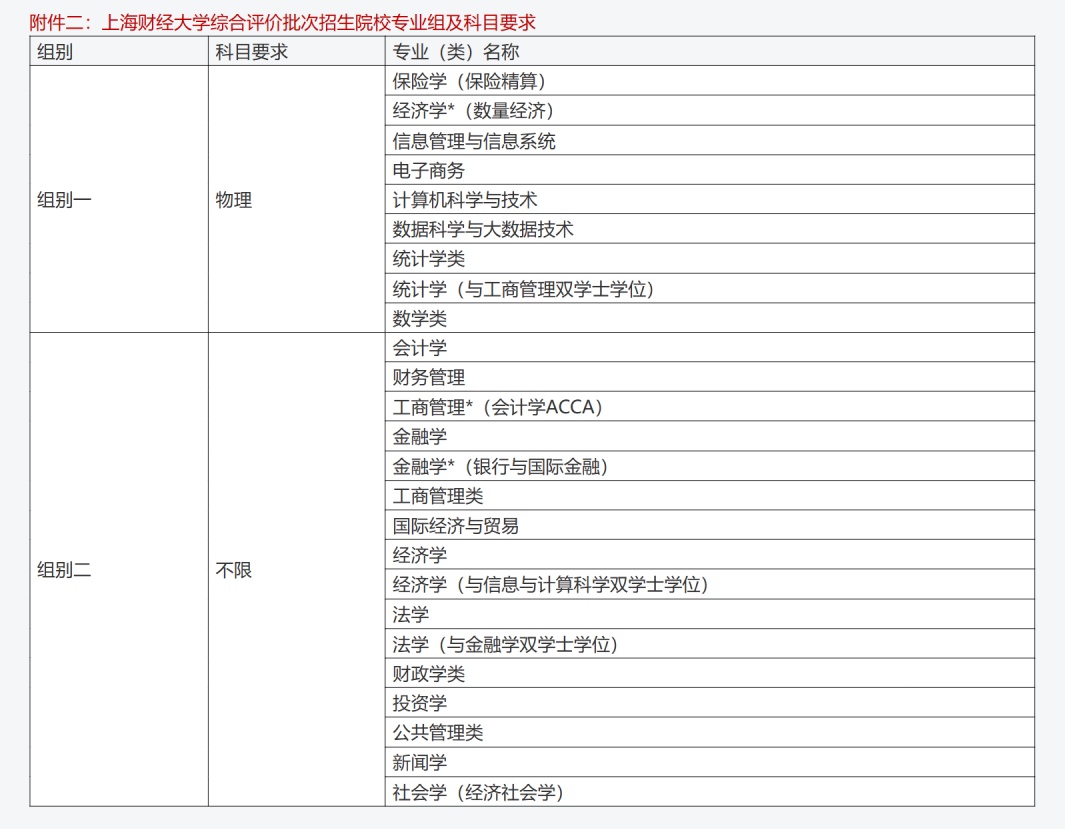Screen dimensions: 1065x829
Task: Select the 科目要求 column header
Action: pyautogui.click(x=297, y=52)
